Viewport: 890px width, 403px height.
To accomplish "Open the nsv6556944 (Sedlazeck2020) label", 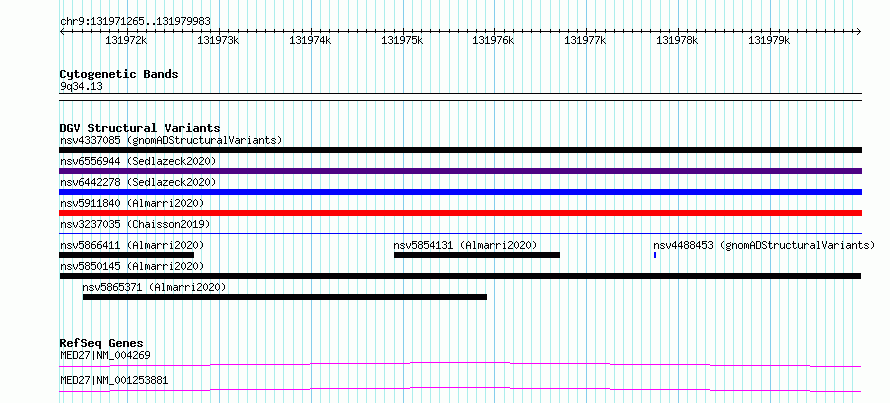I will click(x=138, y=161).
